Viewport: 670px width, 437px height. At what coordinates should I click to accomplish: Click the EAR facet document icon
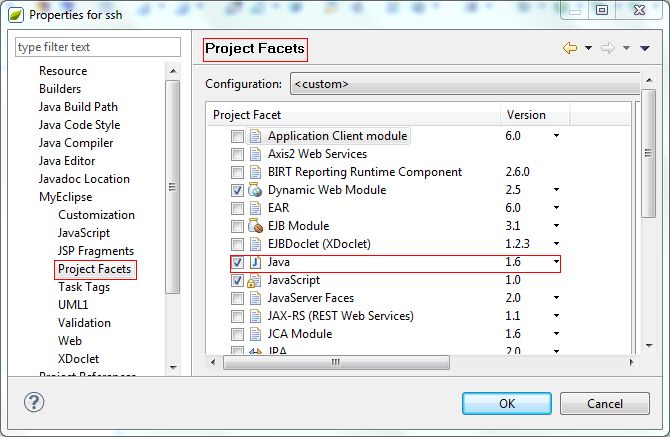tap(255, 208)
